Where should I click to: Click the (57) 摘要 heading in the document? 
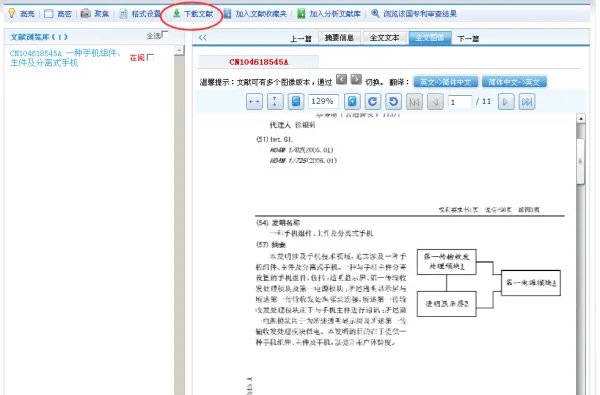[x=271, y=245]
